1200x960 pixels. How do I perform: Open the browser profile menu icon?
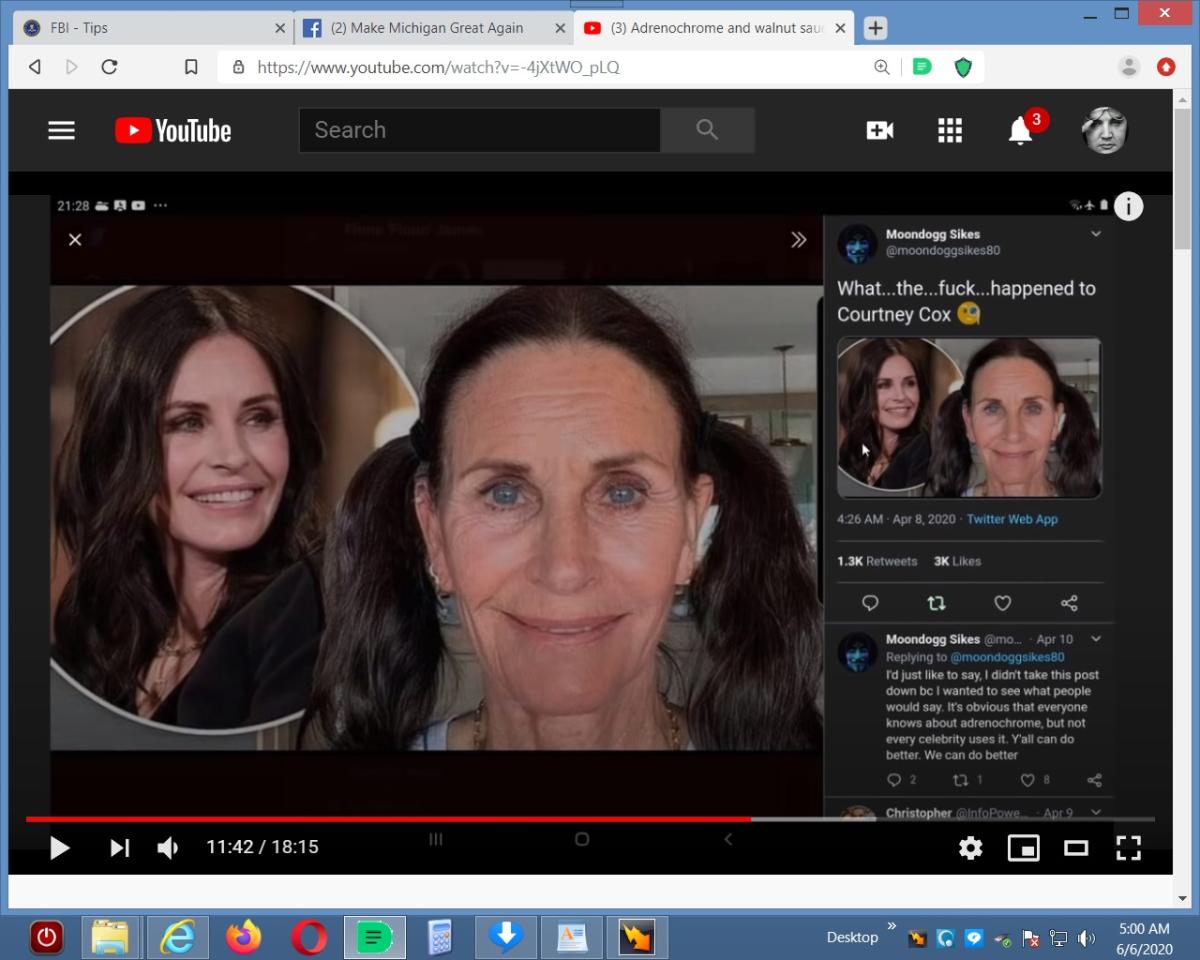(x=1129, y=67)
